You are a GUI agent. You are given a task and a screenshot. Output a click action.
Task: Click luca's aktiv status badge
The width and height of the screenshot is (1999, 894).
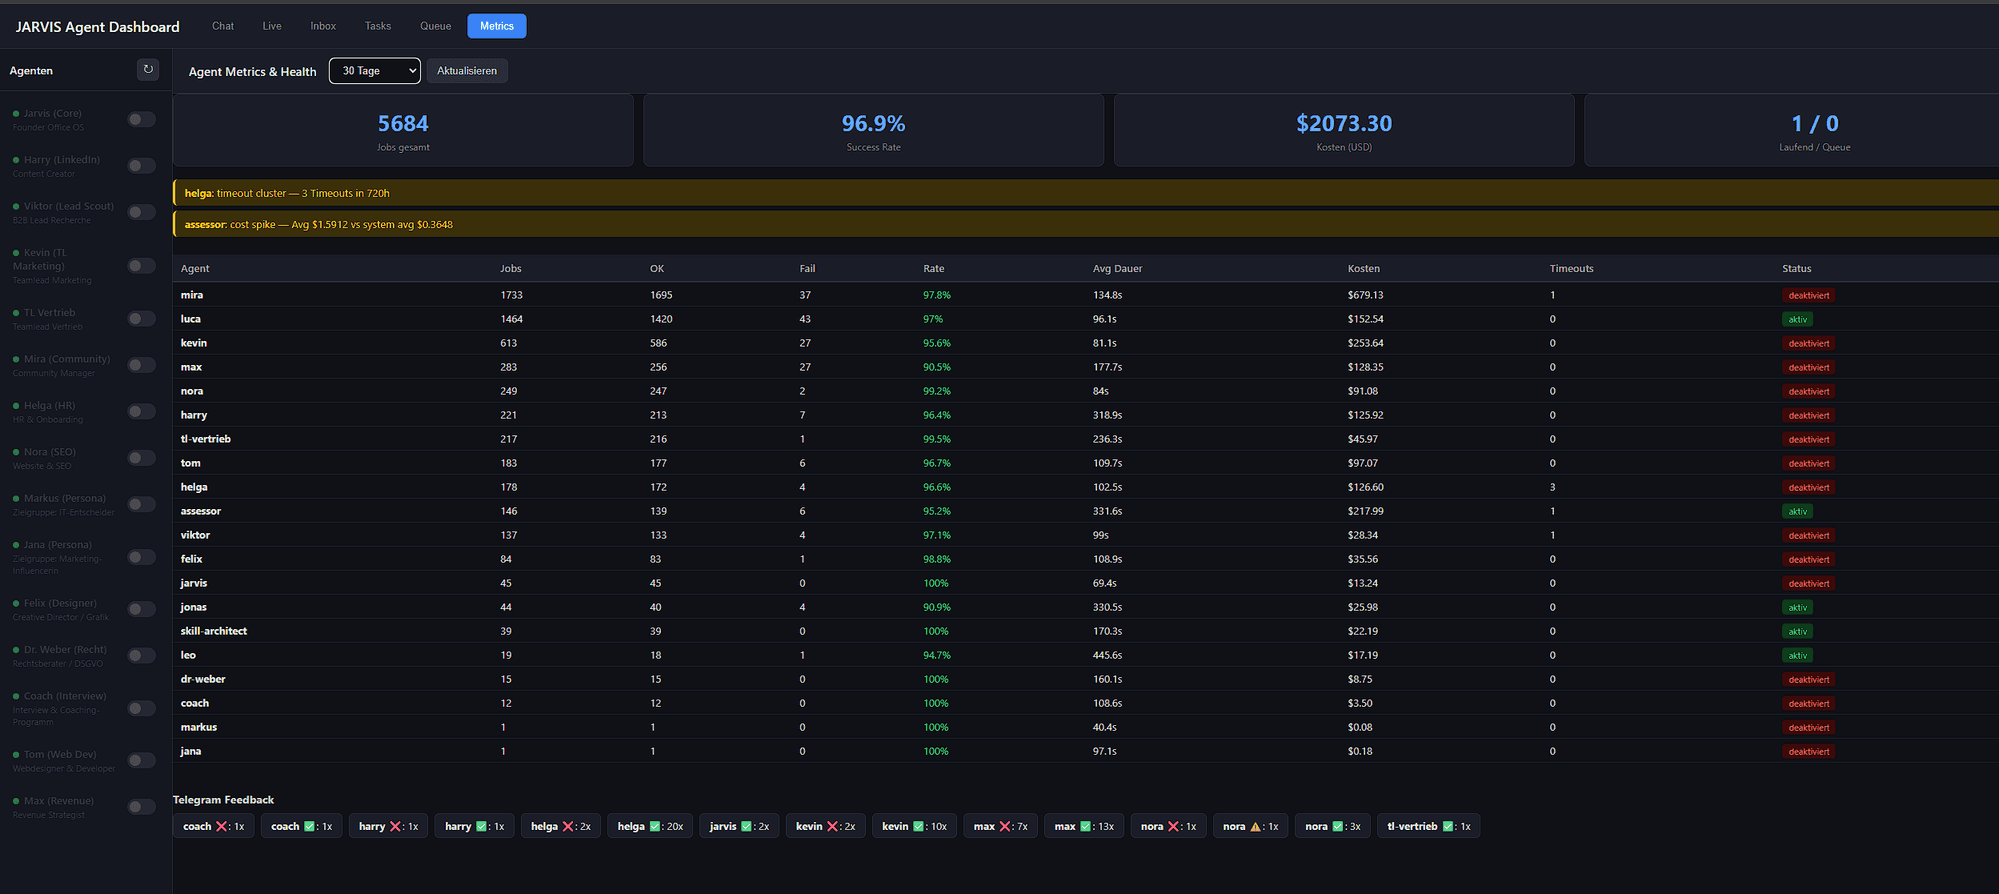tap(1797, 319)
